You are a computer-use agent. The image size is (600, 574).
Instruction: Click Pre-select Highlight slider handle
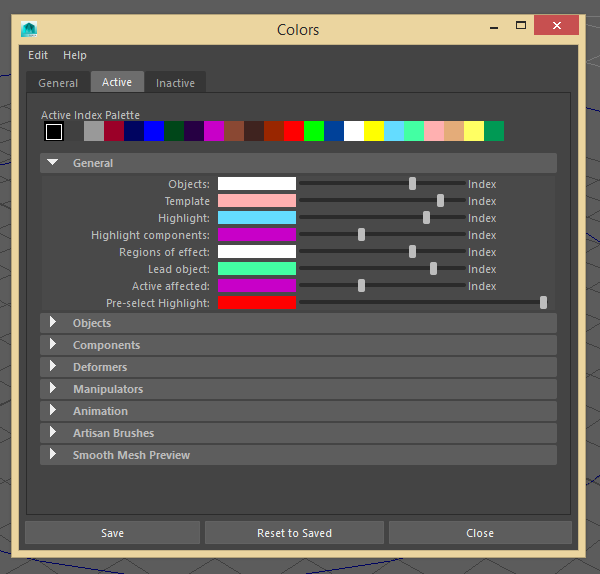coord(543,303)
